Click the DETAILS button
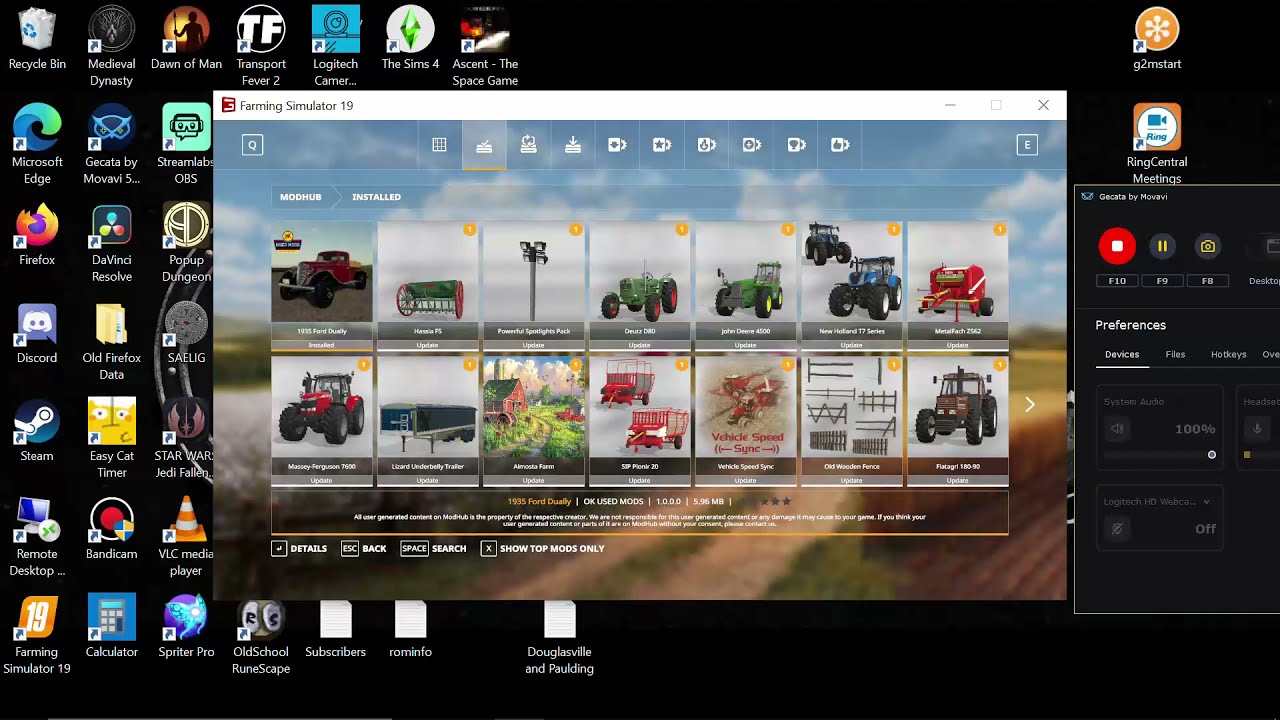 [x=300, y=548]
